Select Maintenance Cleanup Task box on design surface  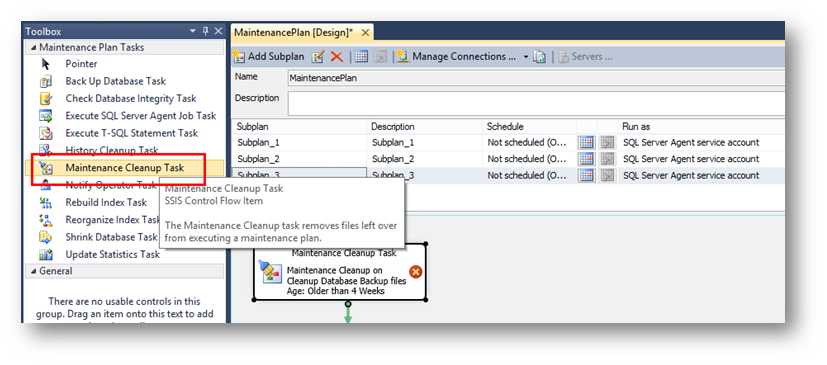[x=340, y=272]
